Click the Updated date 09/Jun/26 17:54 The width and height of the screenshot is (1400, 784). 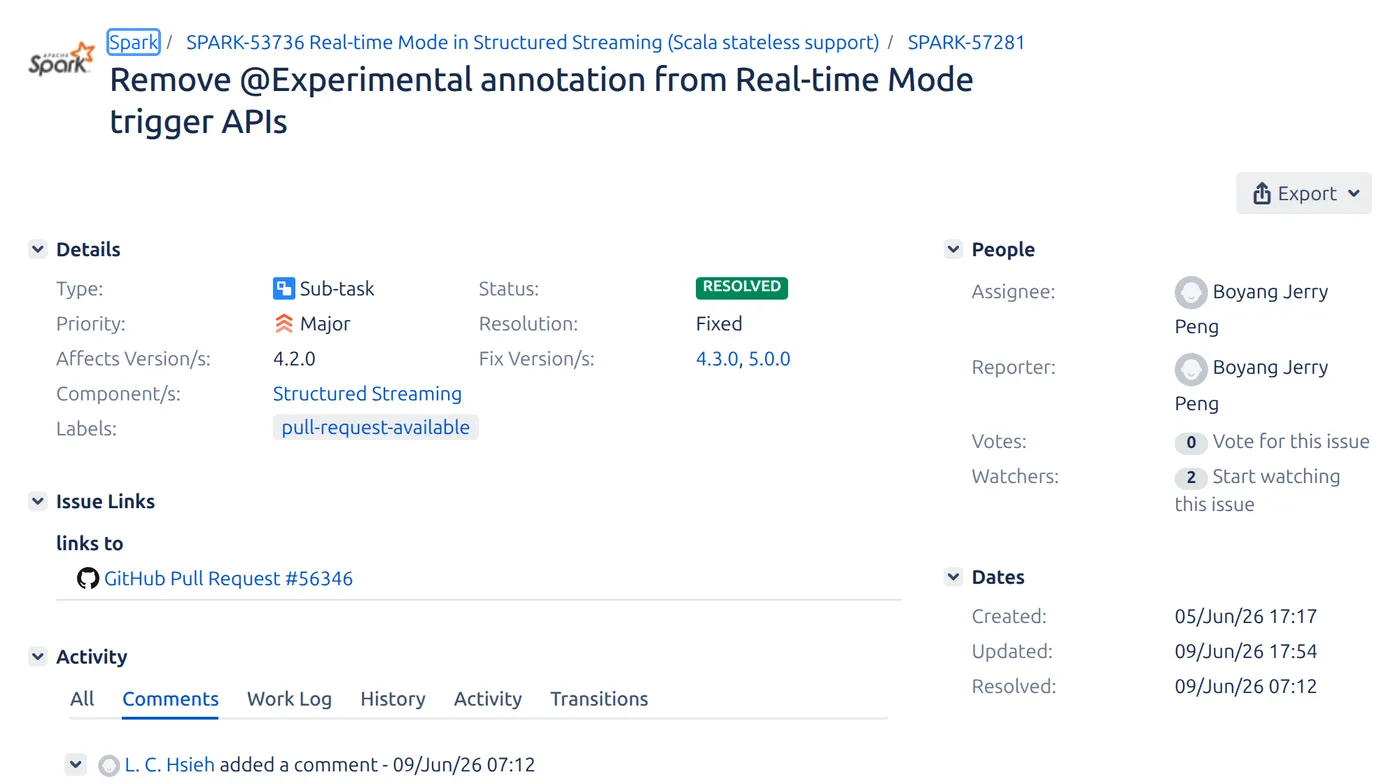pos(1246,651)
